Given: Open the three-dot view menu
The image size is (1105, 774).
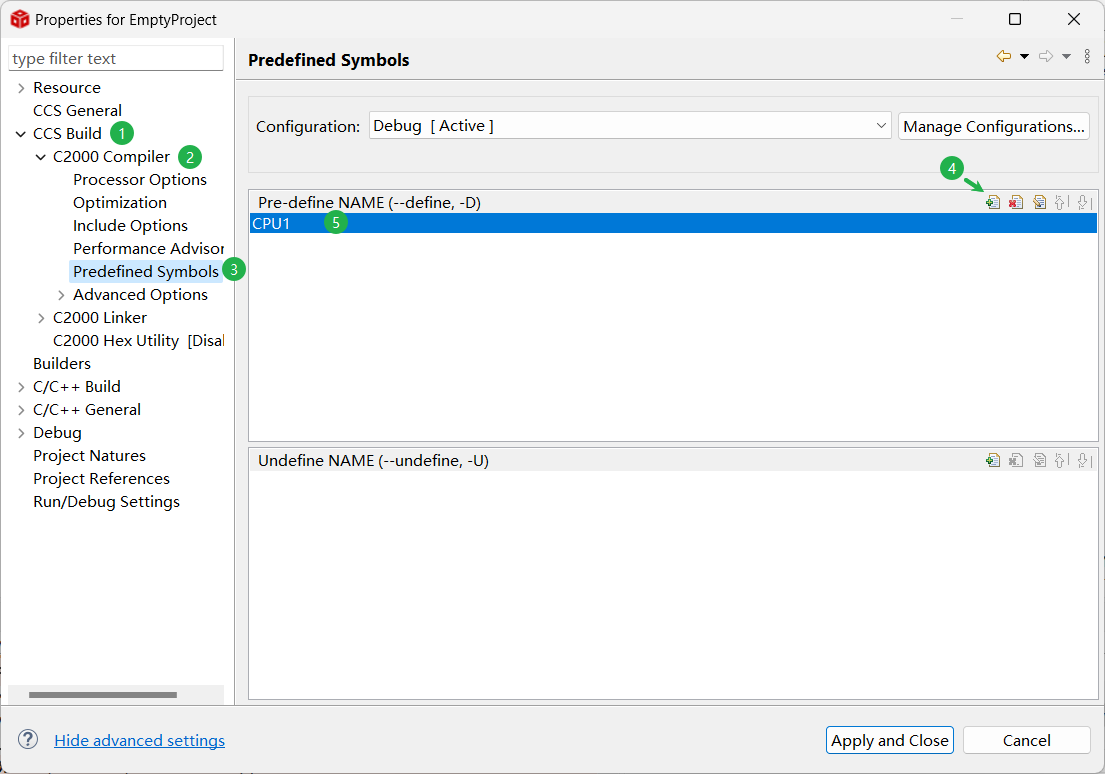Looking at the screenshot, I should point(1087,57).
